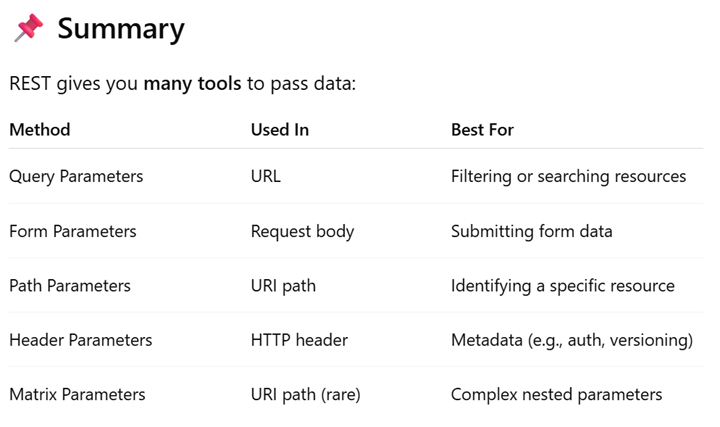
Task: Click the HTTP header cell
Action: click(x=299, y=340)
